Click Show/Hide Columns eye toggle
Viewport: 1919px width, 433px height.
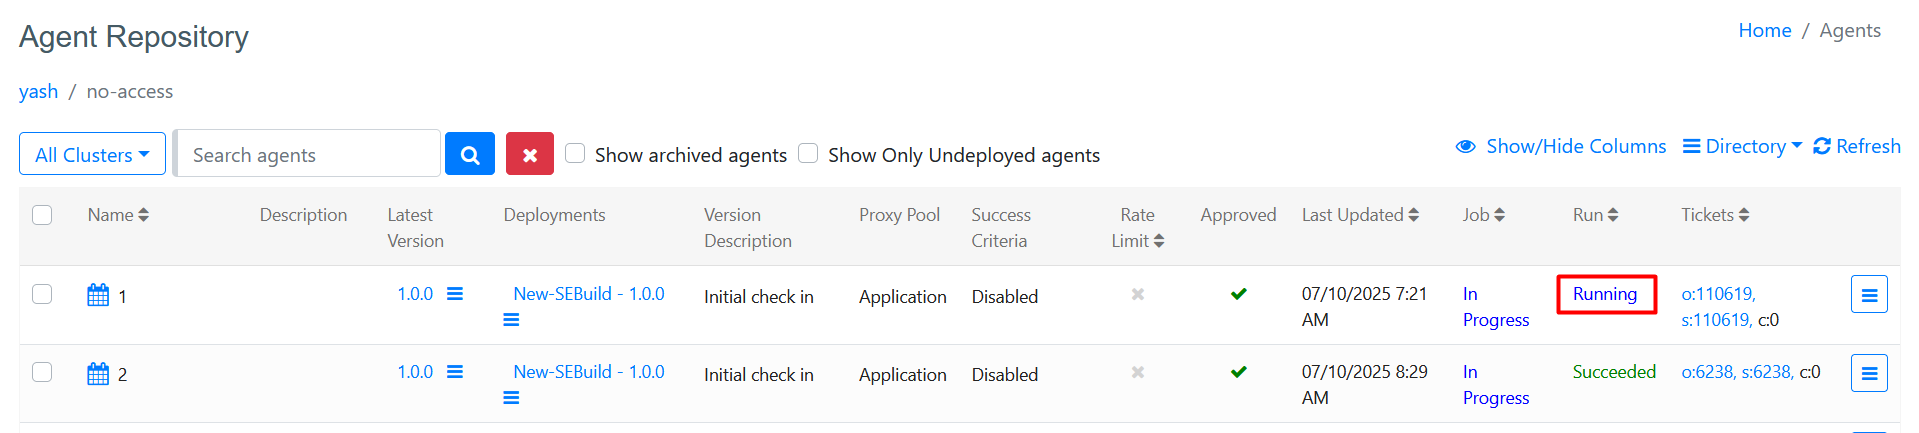tap(1561, 147)
